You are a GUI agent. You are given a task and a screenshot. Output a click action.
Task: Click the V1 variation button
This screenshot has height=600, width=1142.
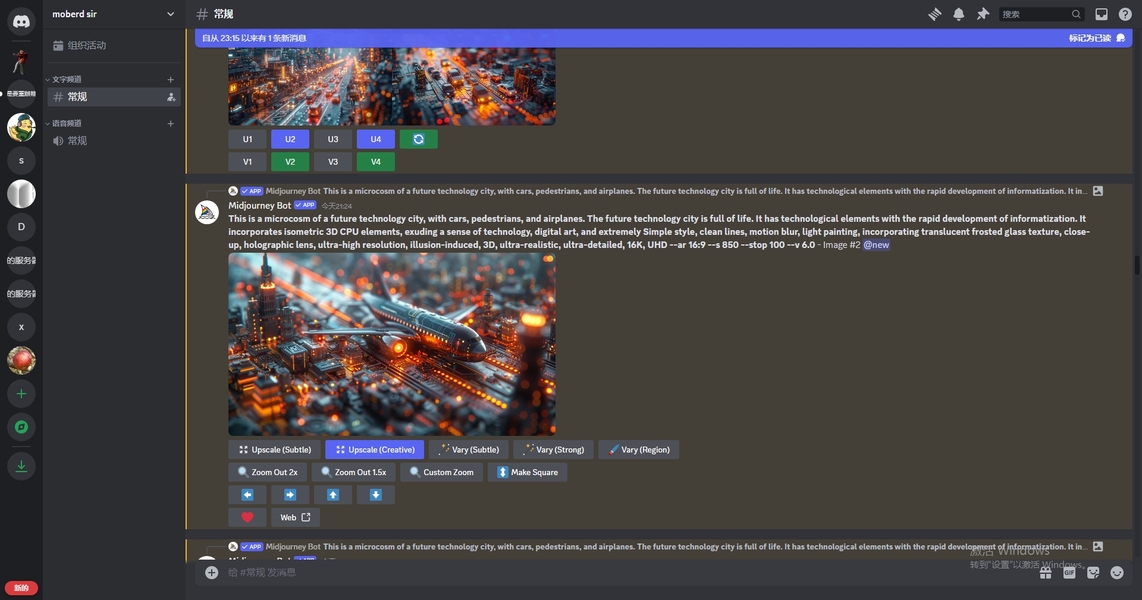(248, 162)
